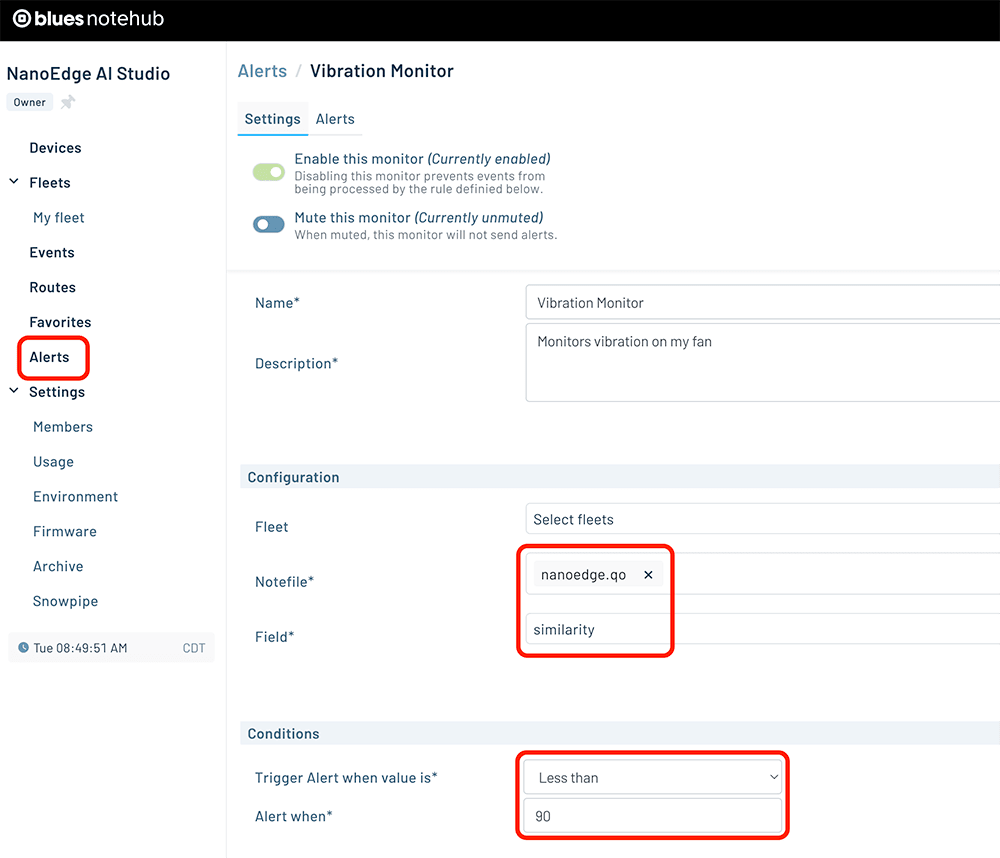1000x858 pixels.
Task: Collapse the Settings section chevron
Action: click(x=14, y=391)
